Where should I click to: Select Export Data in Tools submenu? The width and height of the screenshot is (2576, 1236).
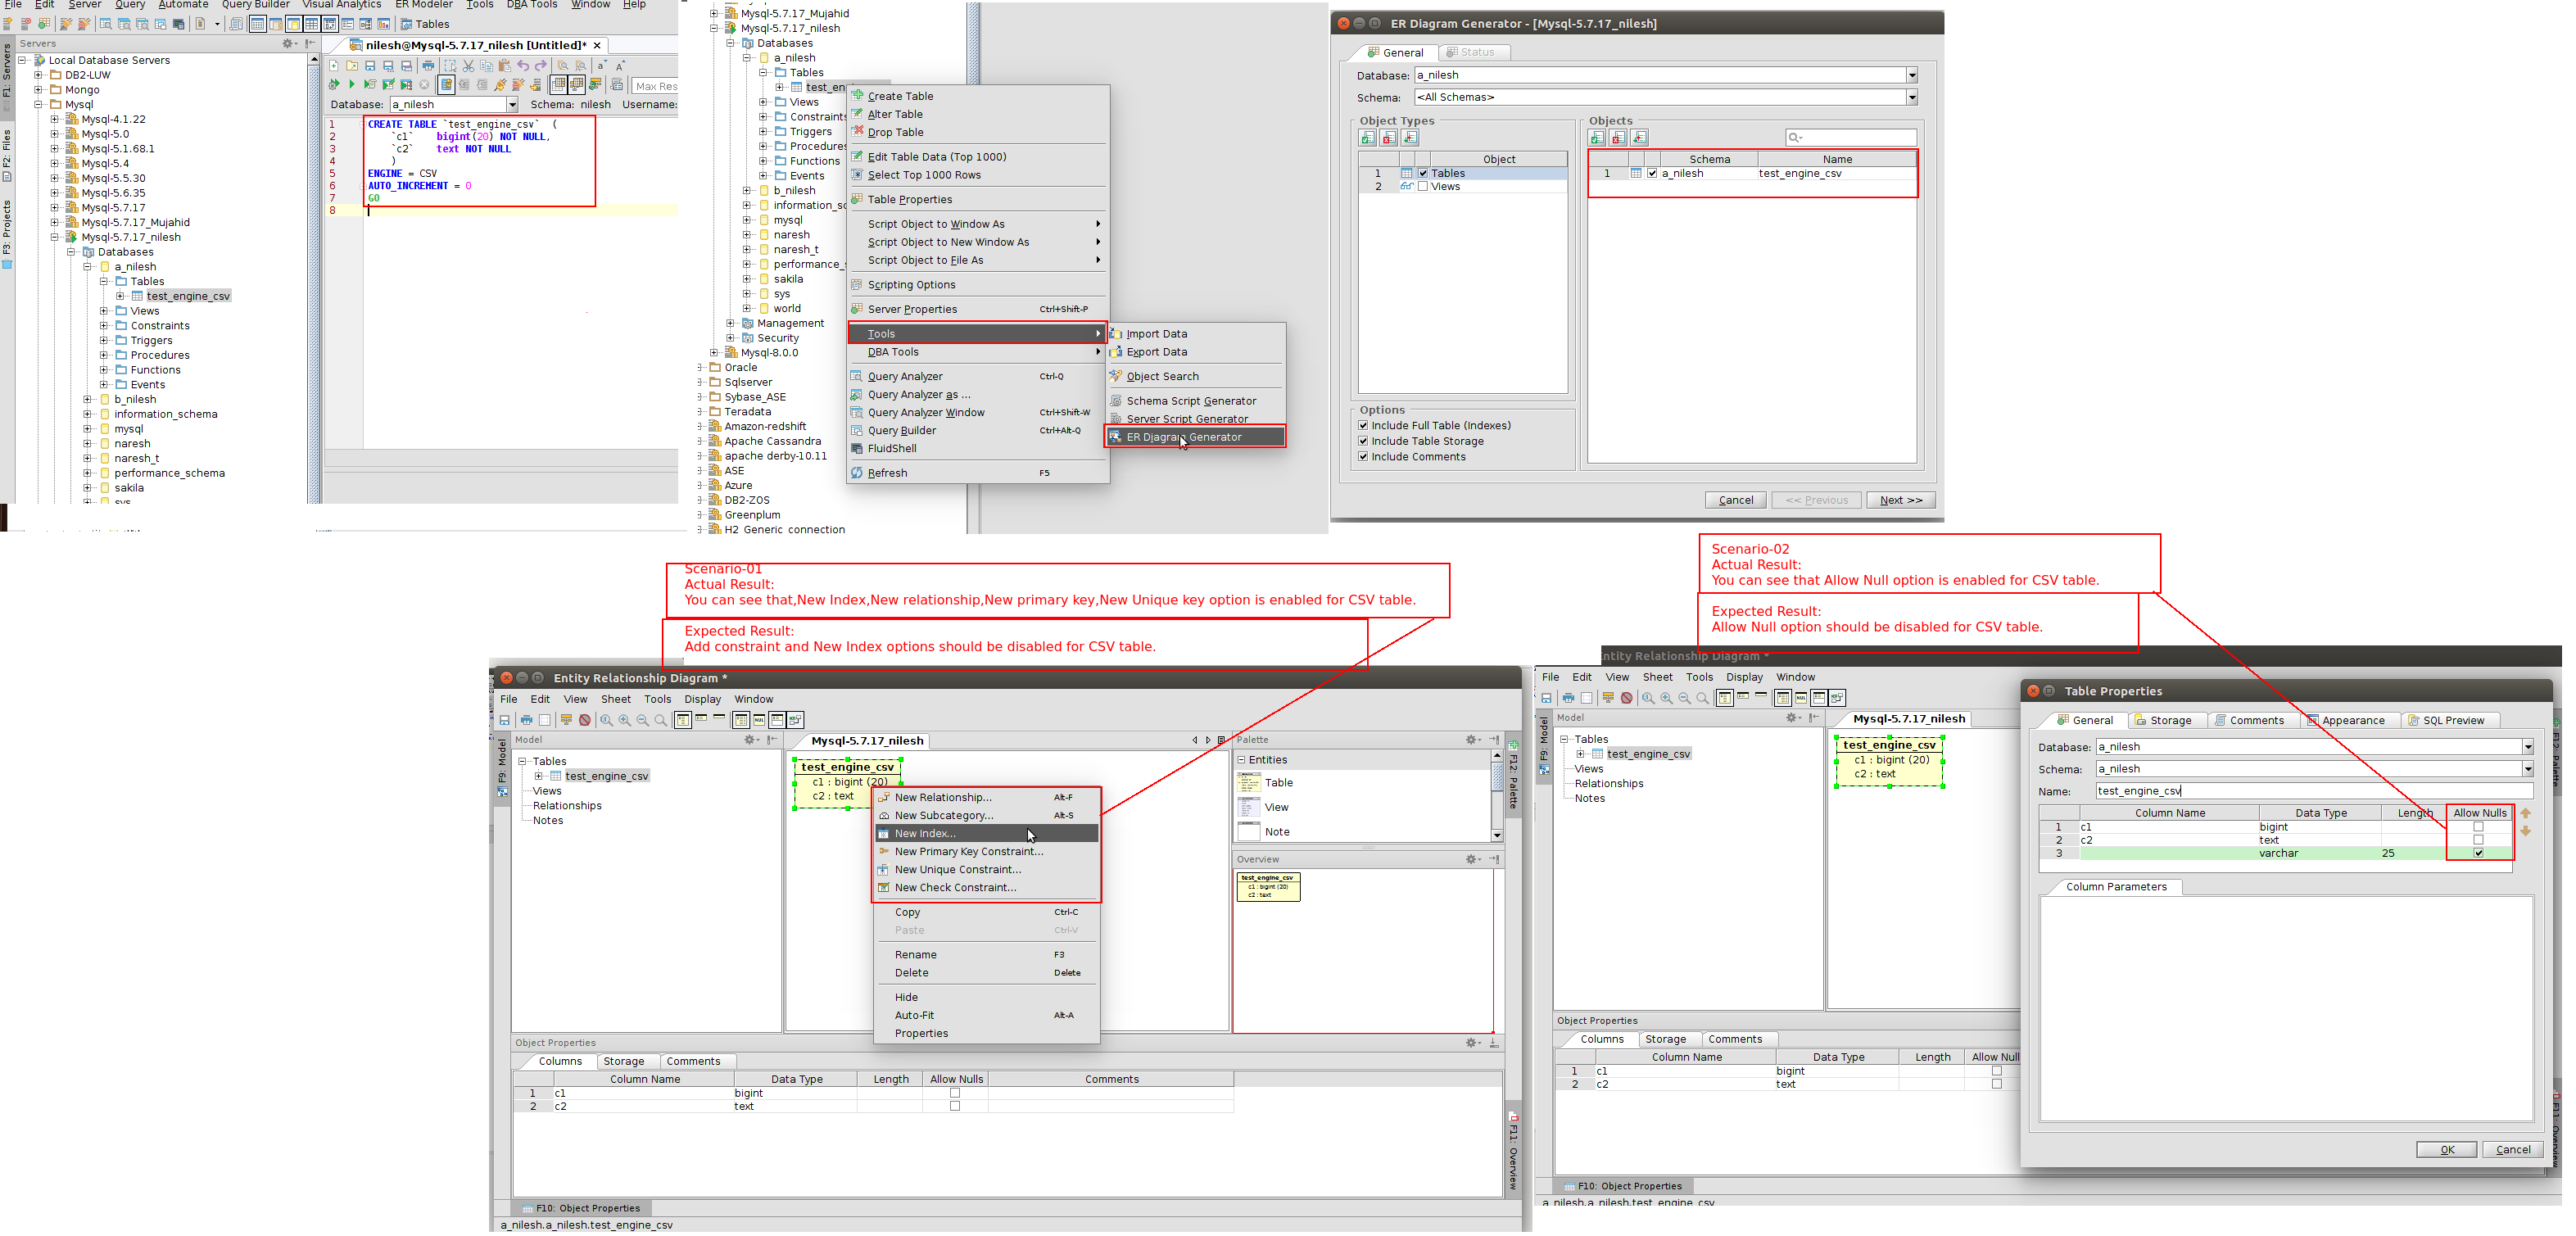(1194, 352)
